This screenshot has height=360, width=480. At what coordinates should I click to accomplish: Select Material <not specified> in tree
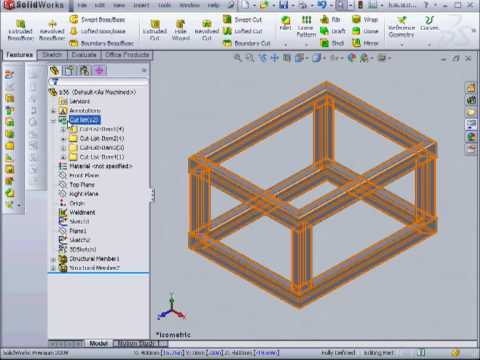[96, 166]
